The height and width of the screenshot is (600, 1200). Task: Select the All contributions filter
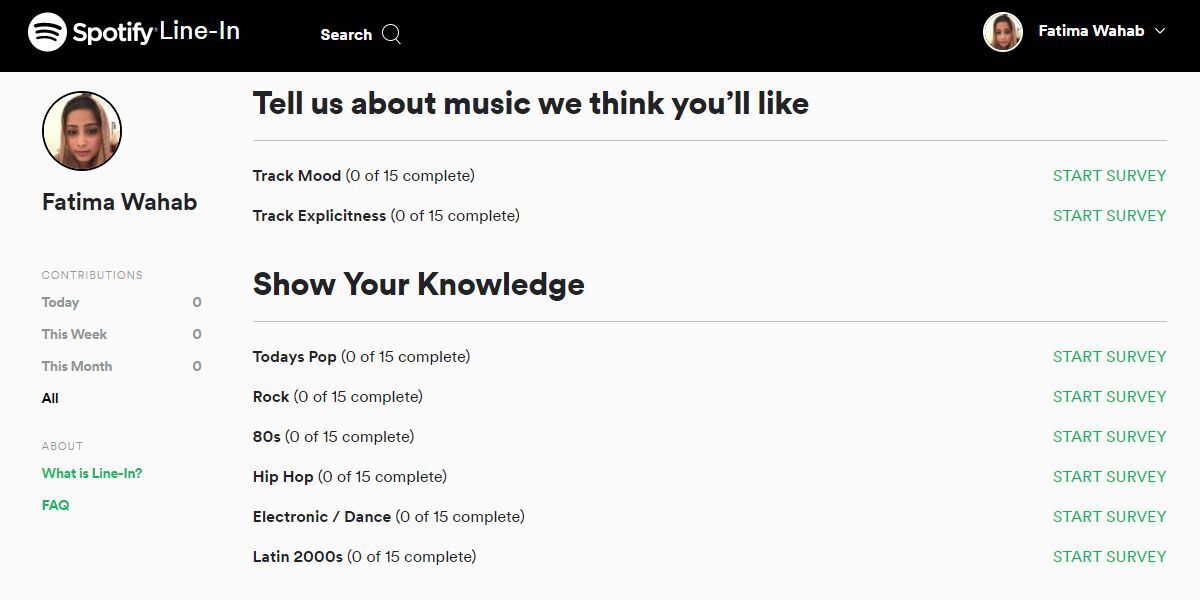click(50, 398)
